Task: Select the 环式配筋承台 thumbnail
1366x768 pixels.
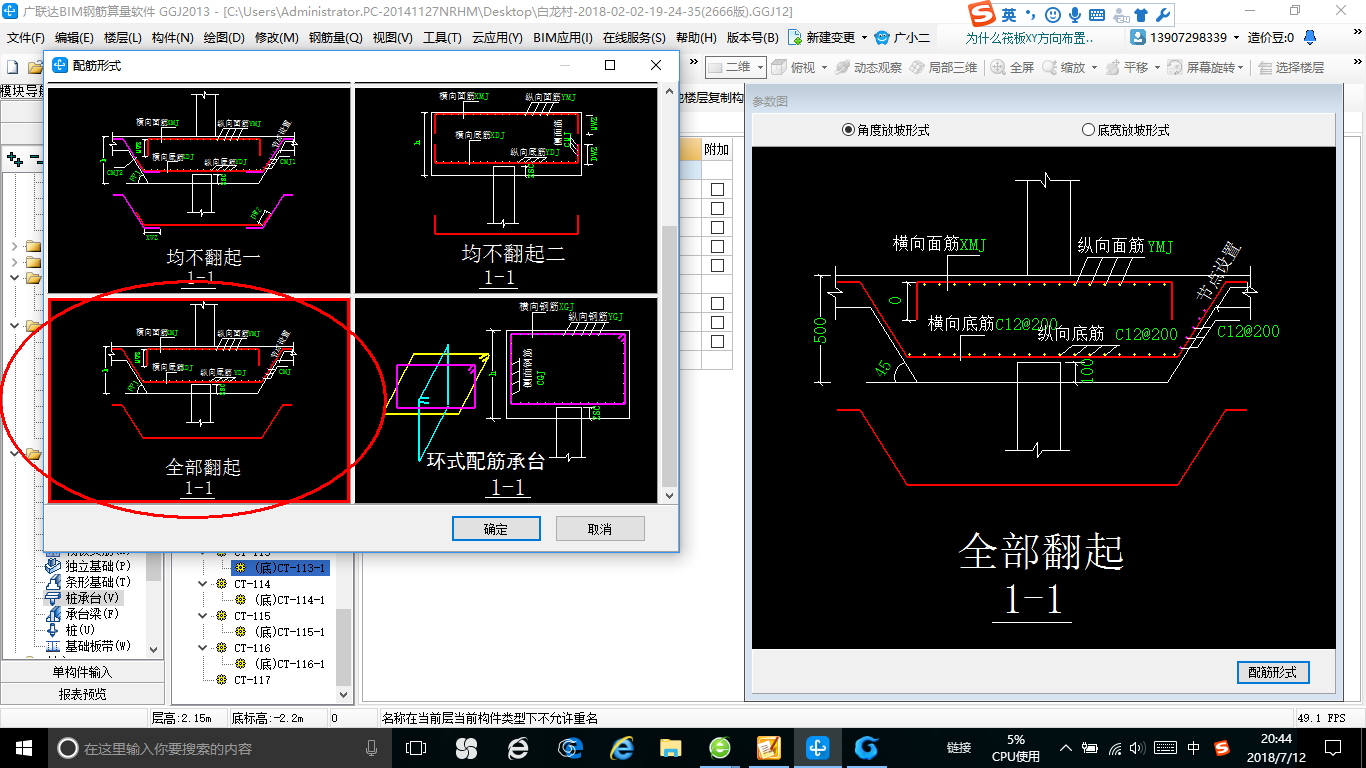Action: point(507,400)
